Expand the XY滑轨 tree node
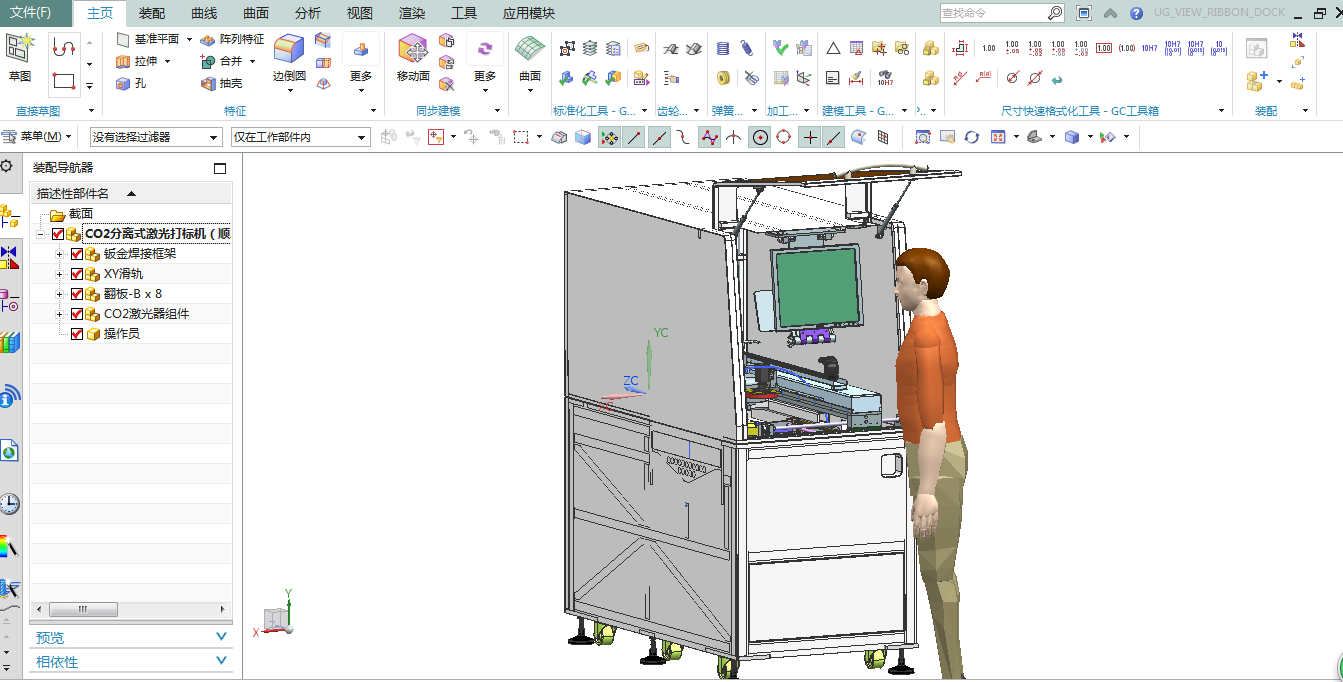The width and height of the screenshot is (1343, 682). click(60, 274)
